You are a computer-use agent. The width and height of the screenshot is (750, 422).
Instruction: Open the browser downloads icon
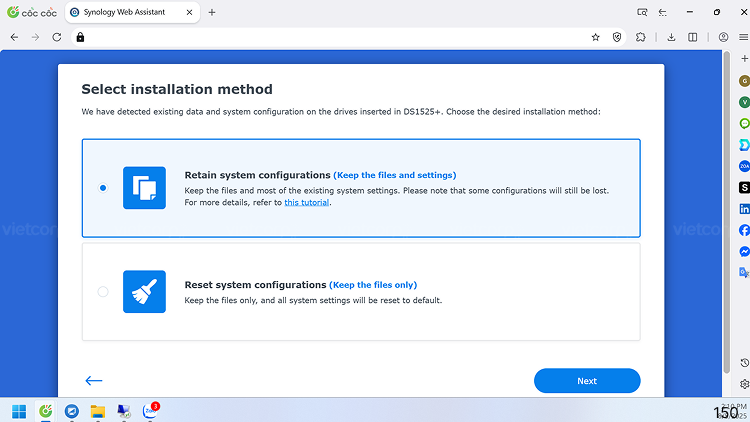[670, 37]
